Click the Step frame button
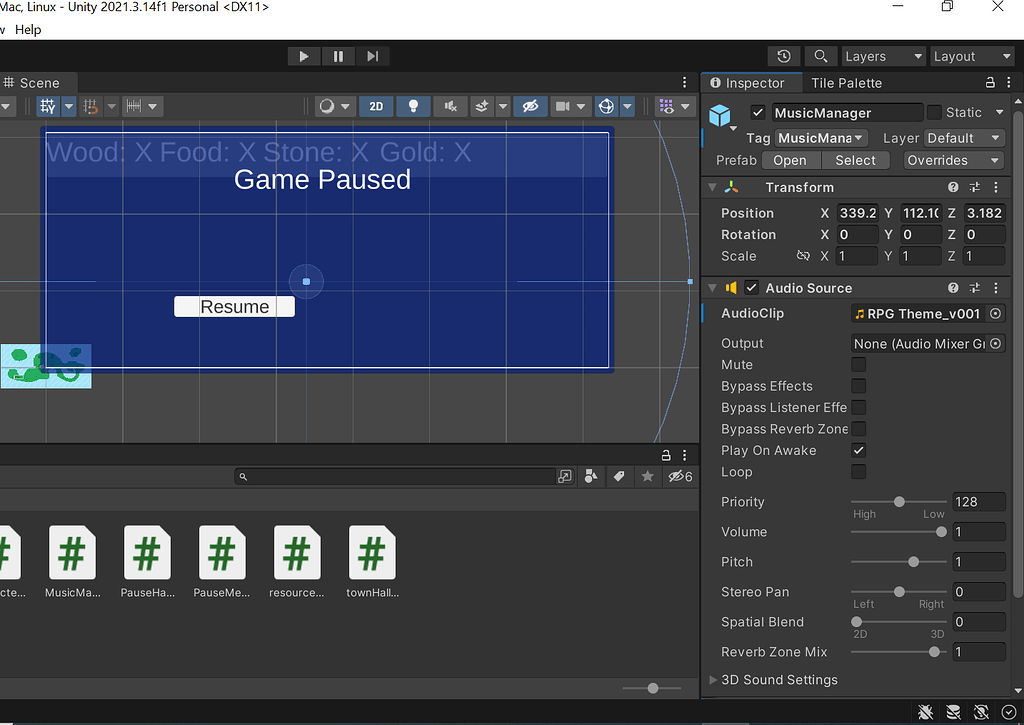 tap(372, 57)
